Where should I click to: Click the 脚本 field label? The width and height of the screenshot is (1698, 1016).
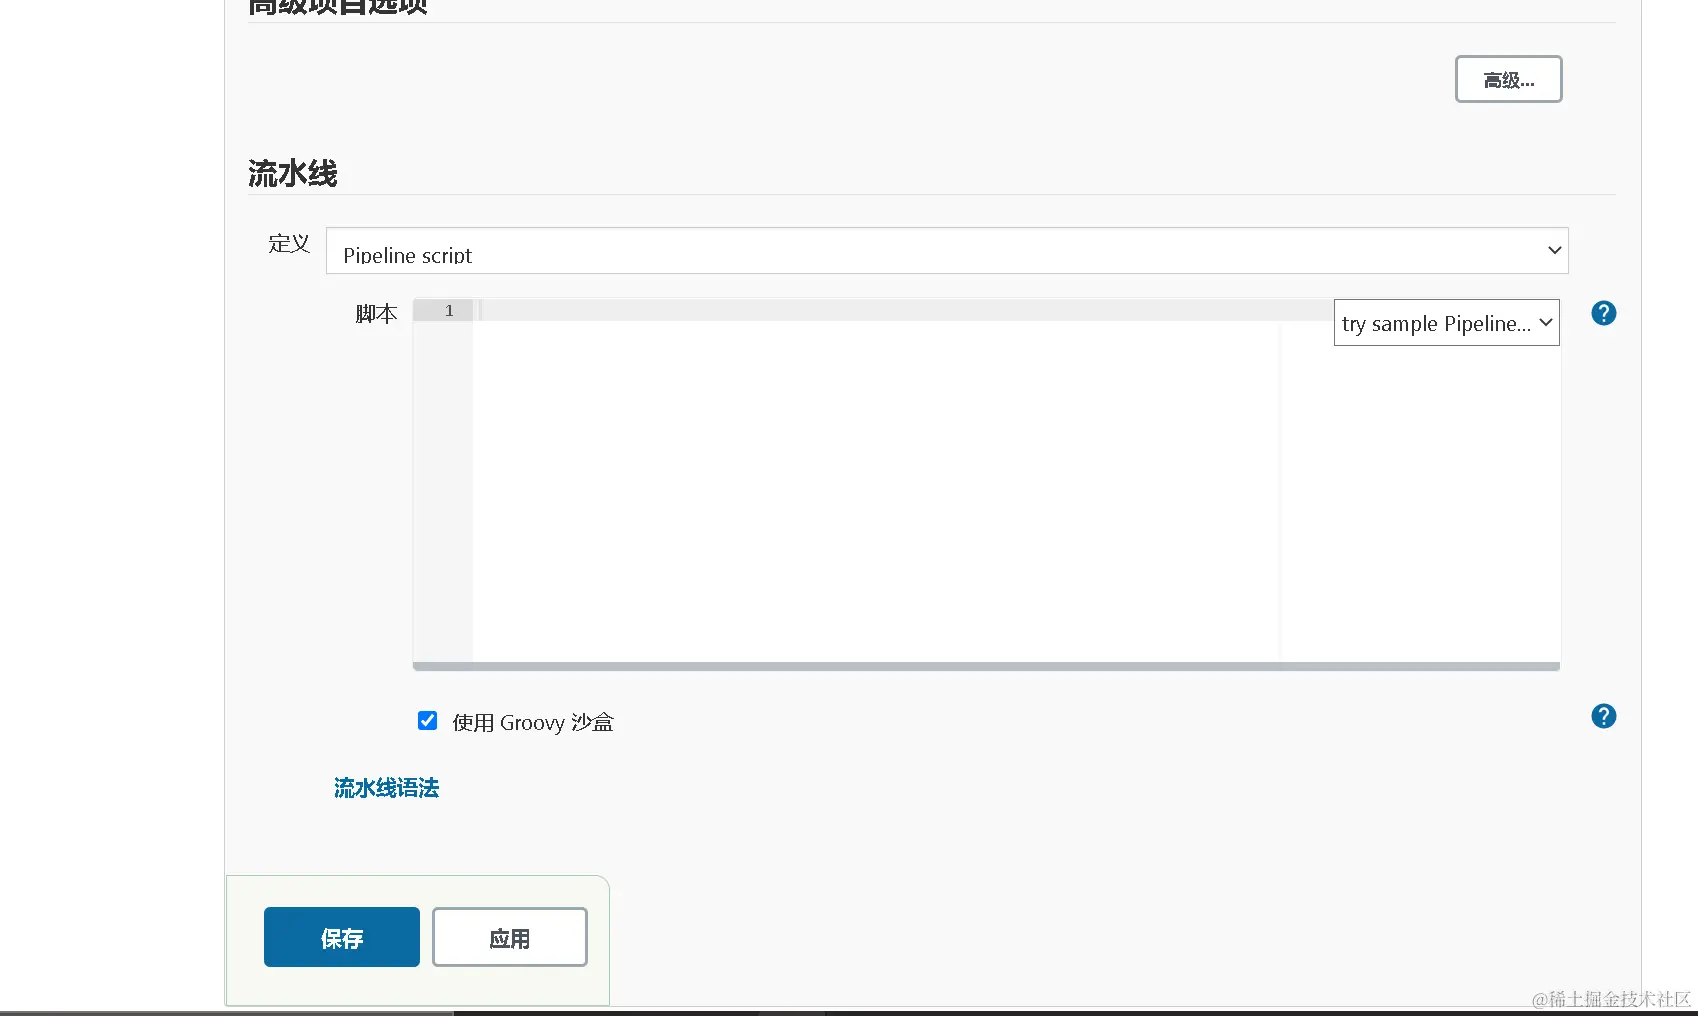point(376,314)
